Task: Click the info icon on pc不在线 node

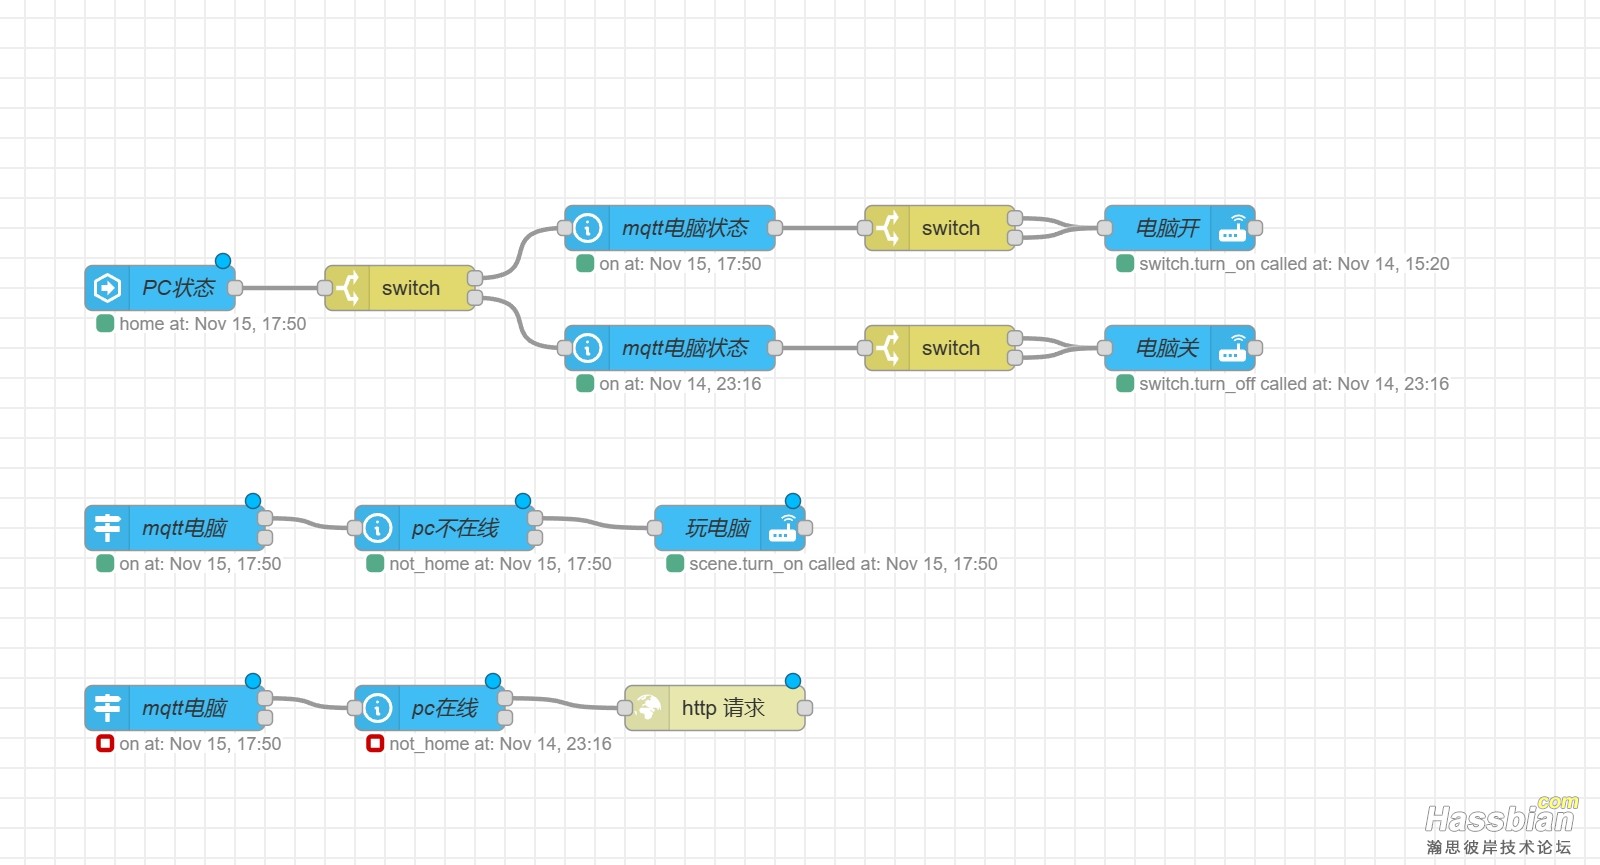Action: 377,528
